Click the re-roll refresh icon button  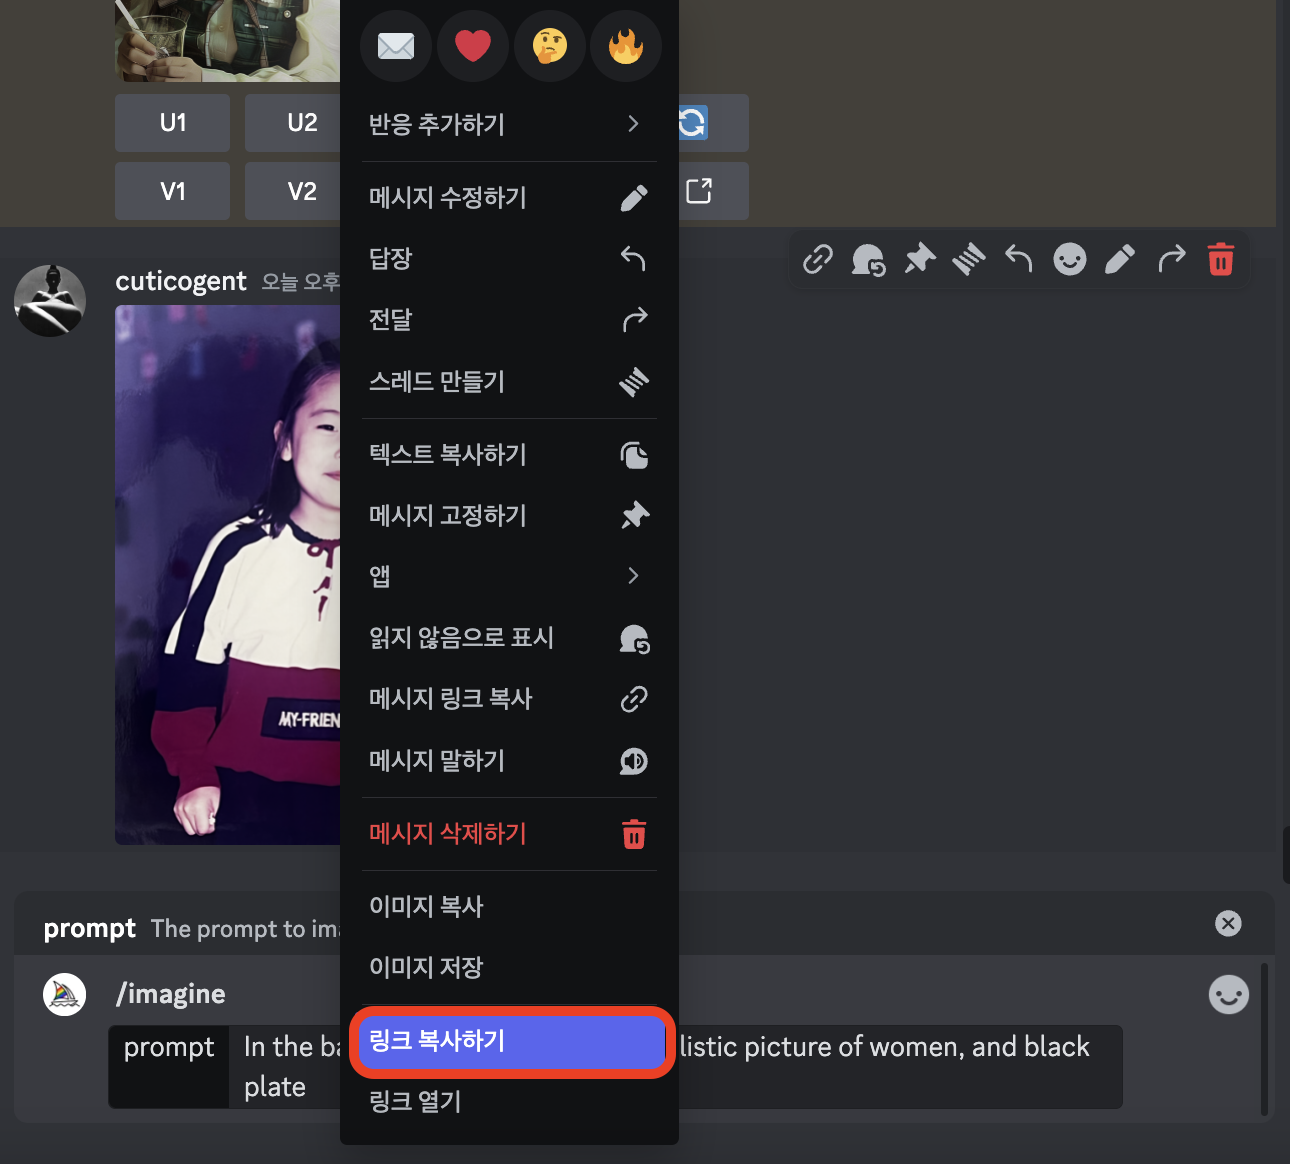692,123
